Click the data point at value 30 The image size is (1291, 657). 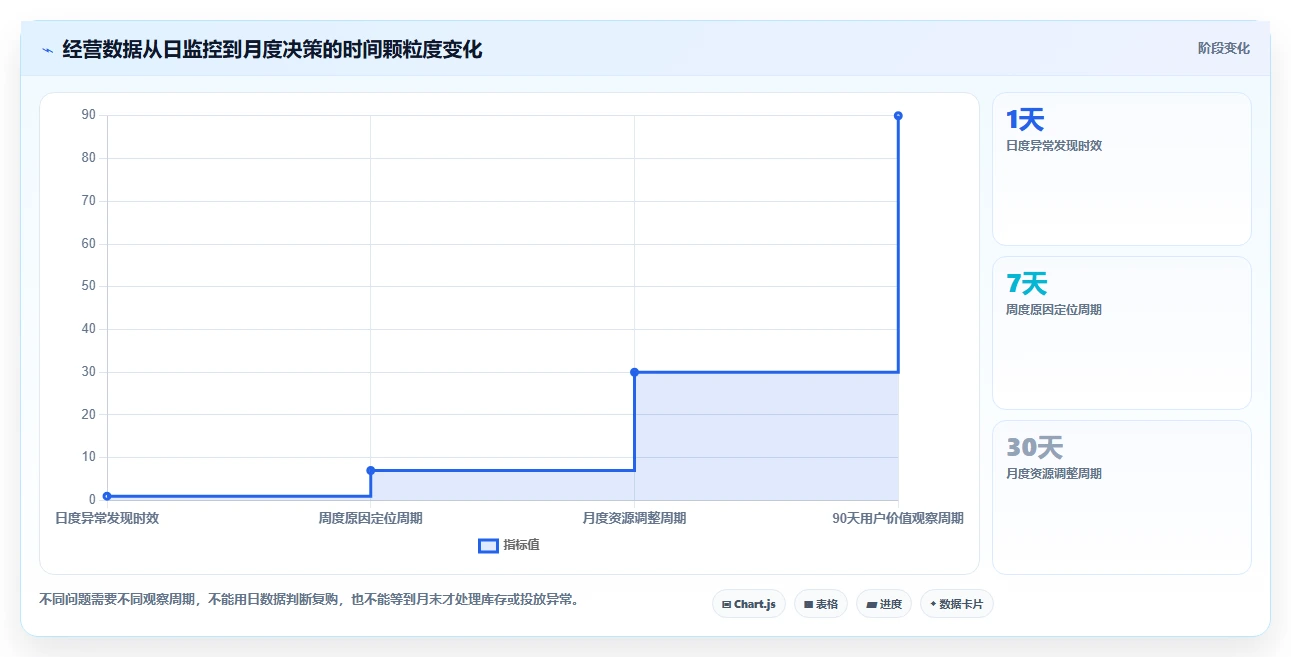pyautogui.click(x=634, y=372)
